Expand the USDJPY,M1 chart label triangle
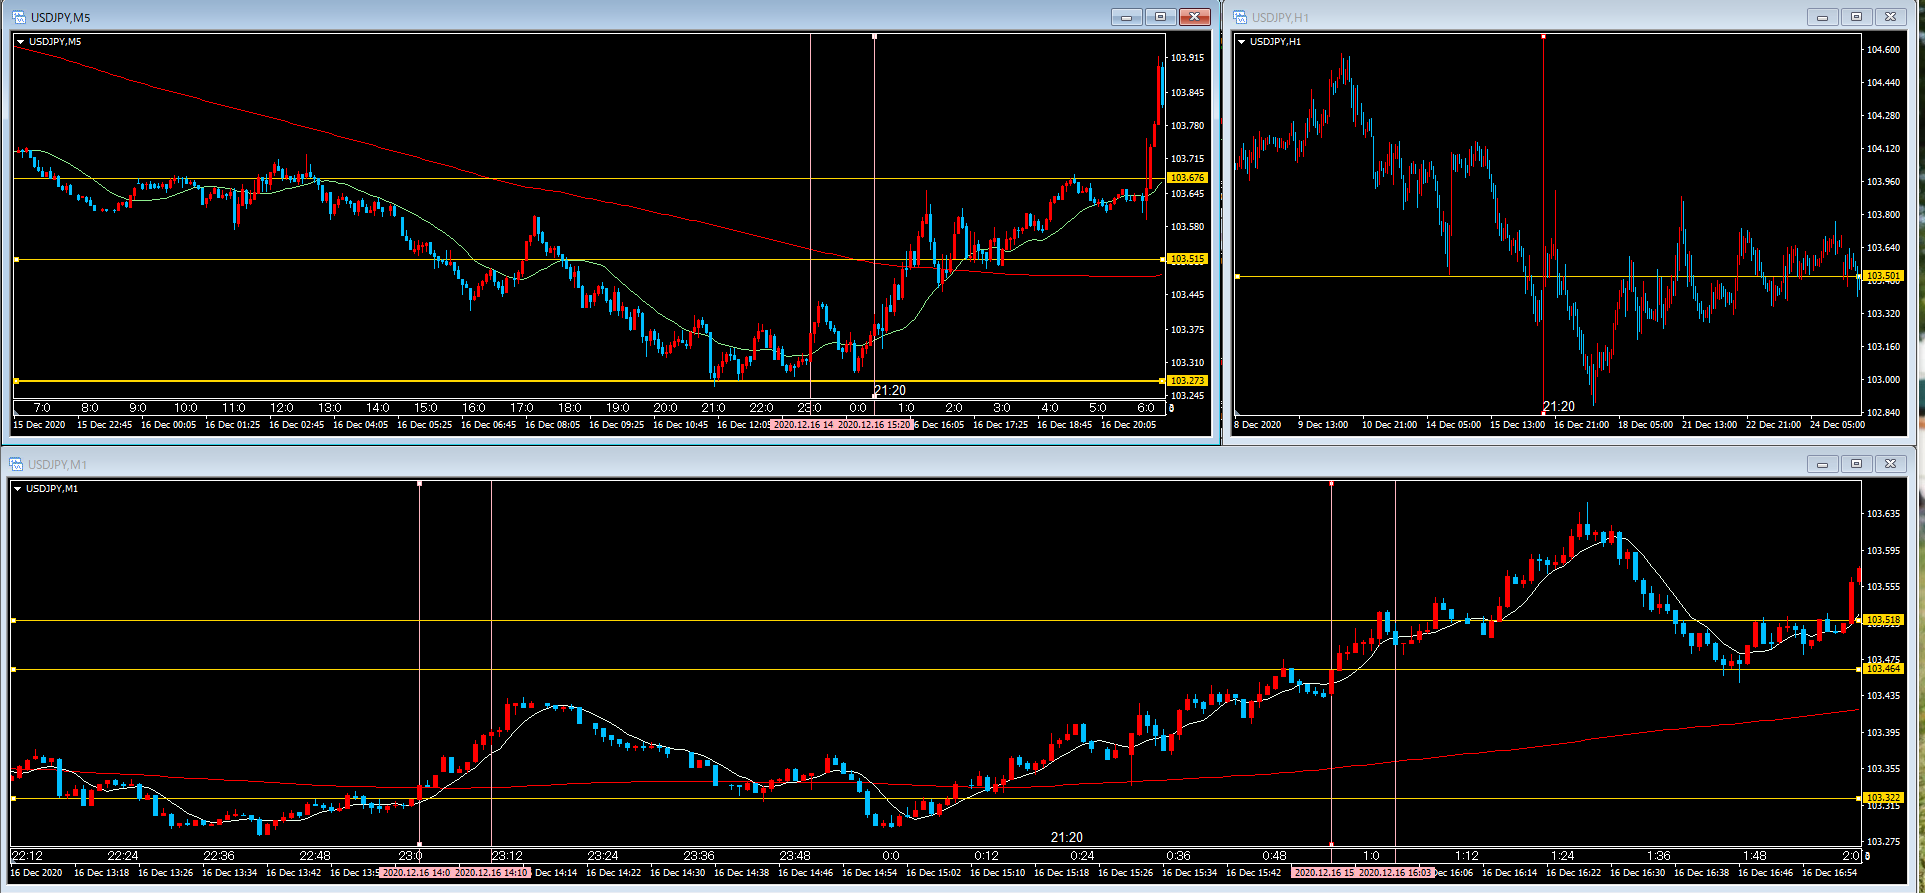Viewport: 1925px width, 893px height. [17, 489]
